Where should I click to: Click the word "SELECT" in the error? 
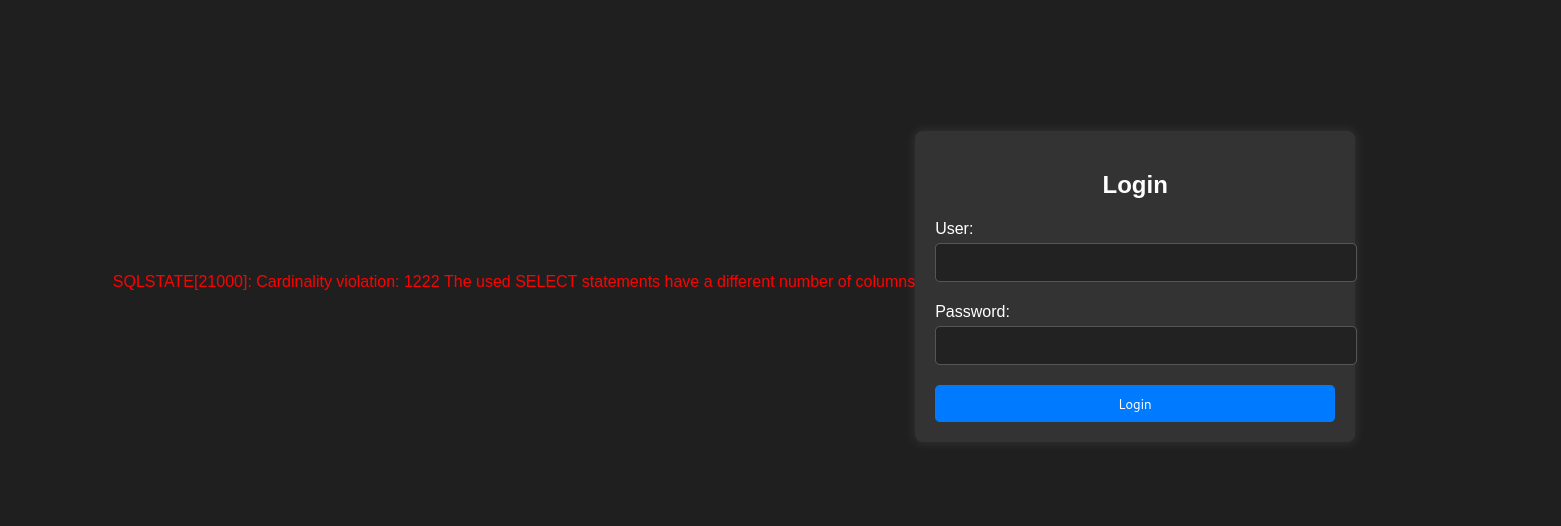pyautogui.click(x=546, y=281)
